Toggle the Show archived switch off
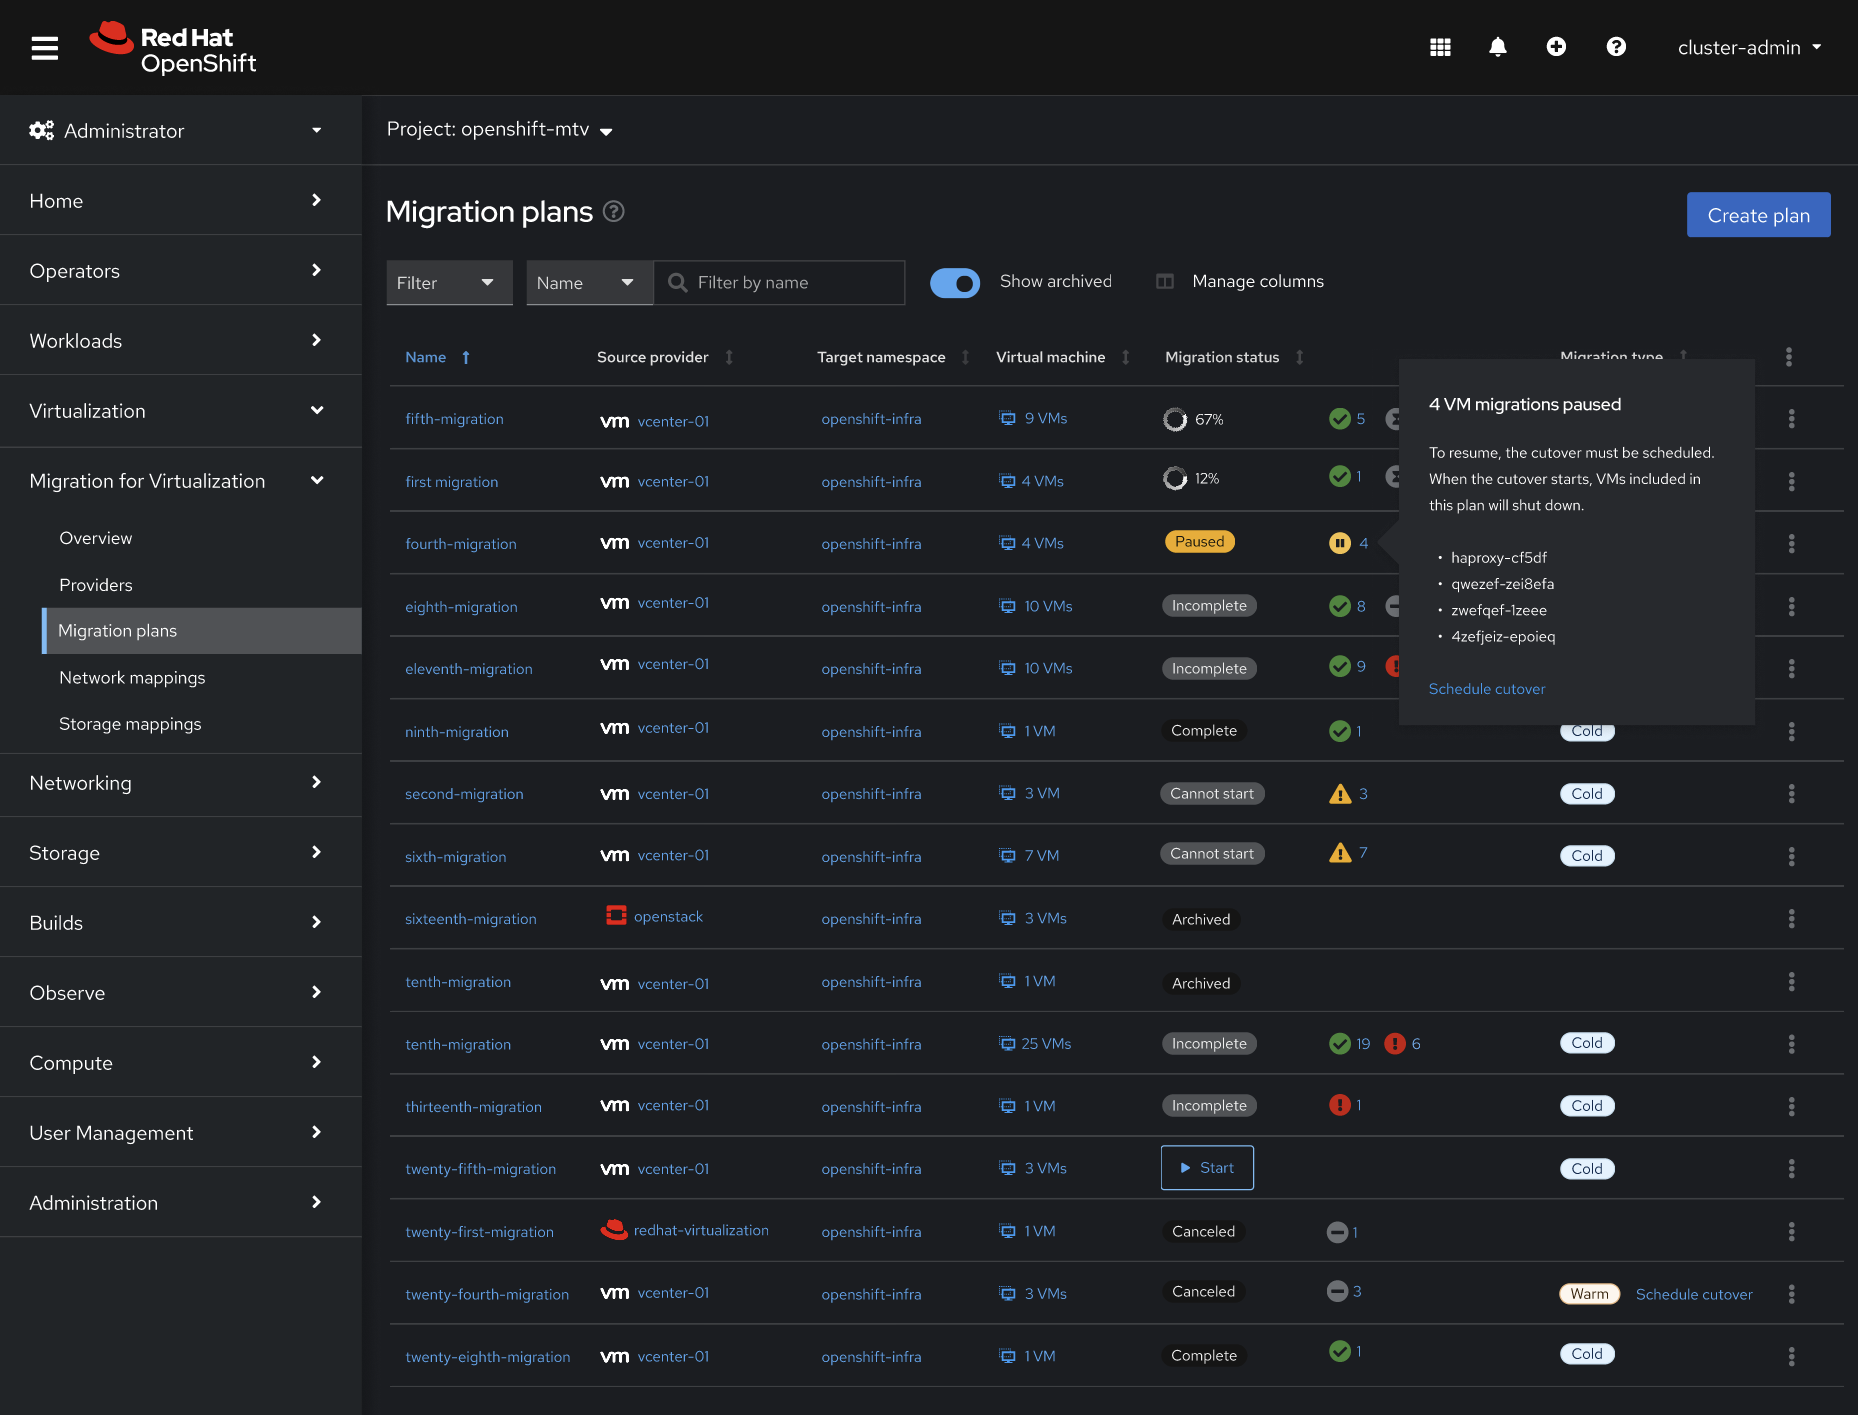Screen dimensions: 1858x1415 (955, 283)
